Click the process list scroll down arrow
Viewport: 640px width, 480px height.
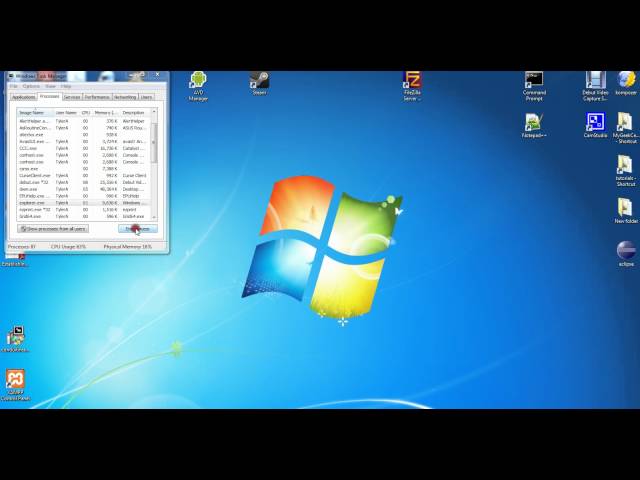(x=154, y=217)
